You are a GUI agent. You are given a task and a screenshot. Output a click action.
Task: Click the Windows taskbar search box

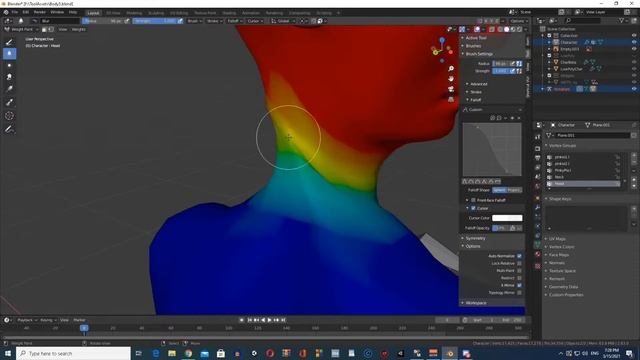73,353
